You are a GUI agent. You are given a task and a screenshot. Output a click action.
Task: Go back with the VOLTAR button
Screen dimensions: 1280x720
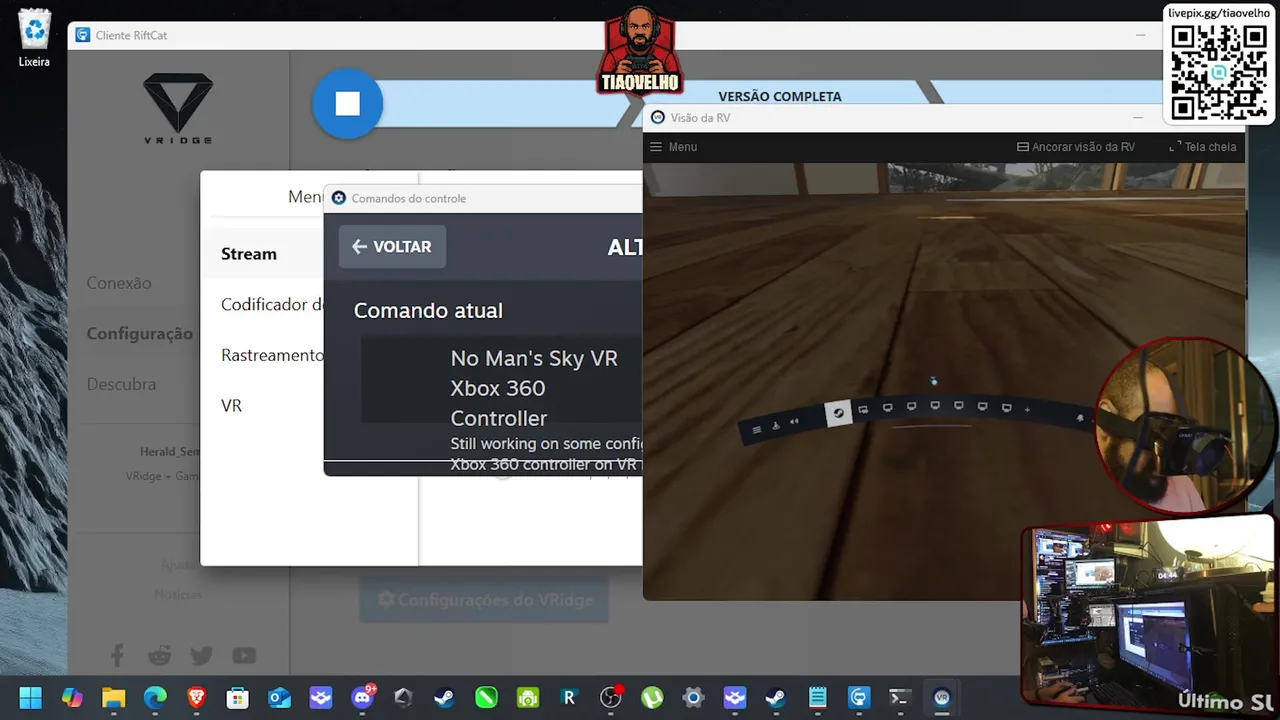[x=392, y=247]
